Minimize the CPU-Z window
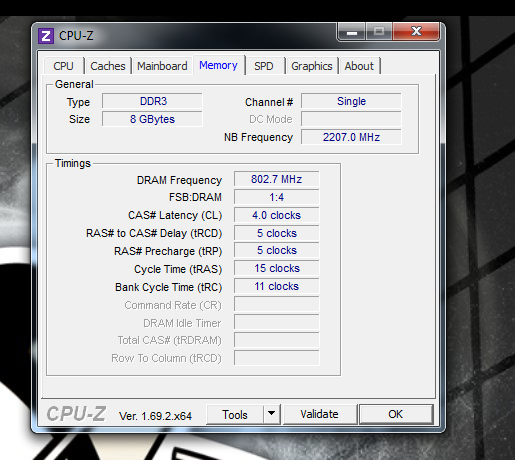Image resolution: width=515 pixels, height=460 pixels. click(x=352, y=32)
